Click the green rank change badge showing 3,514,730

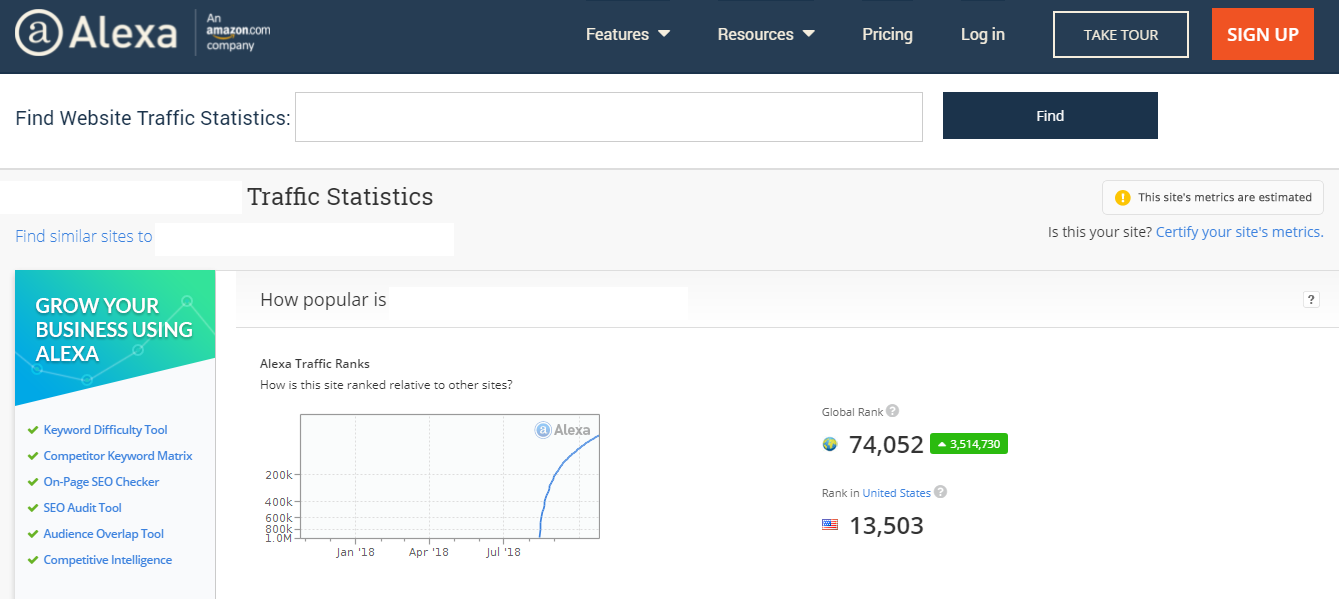[968, 444]
